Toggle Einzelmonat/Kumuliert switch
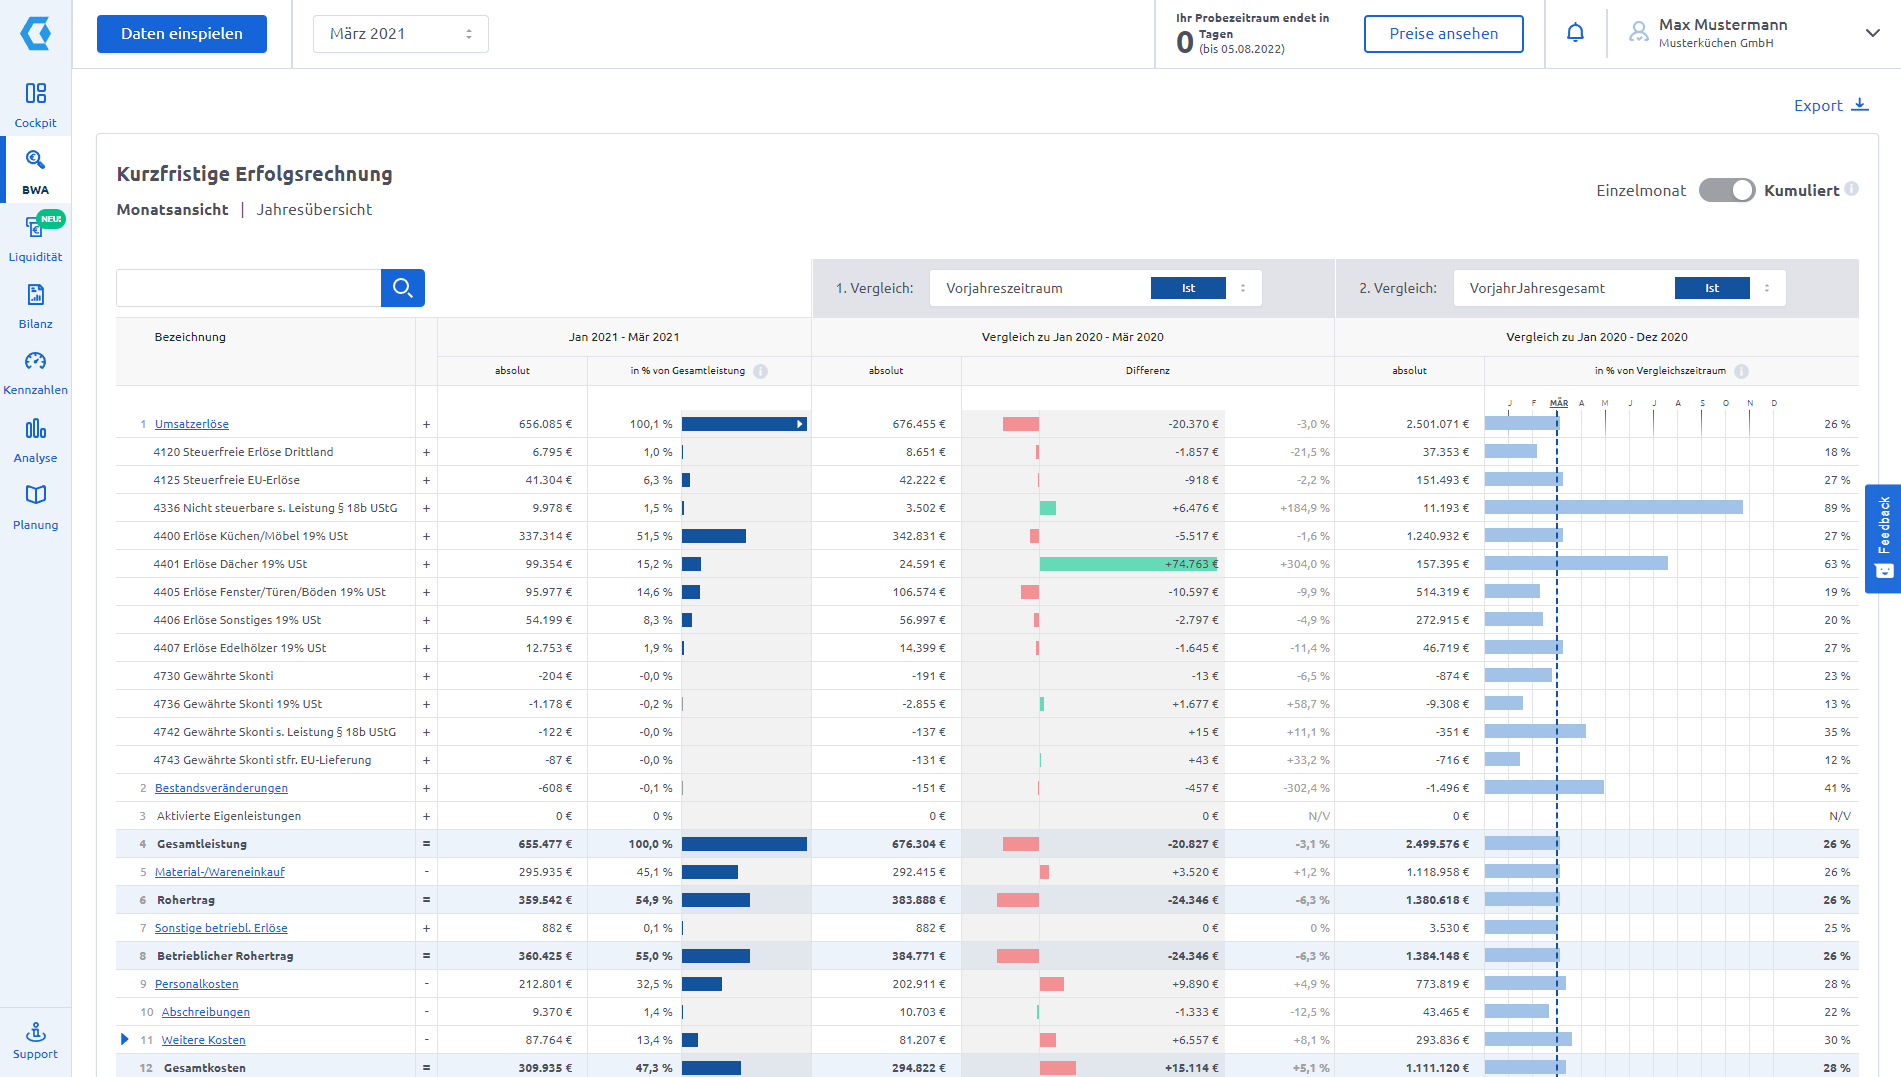 (x=1726, y=190)
